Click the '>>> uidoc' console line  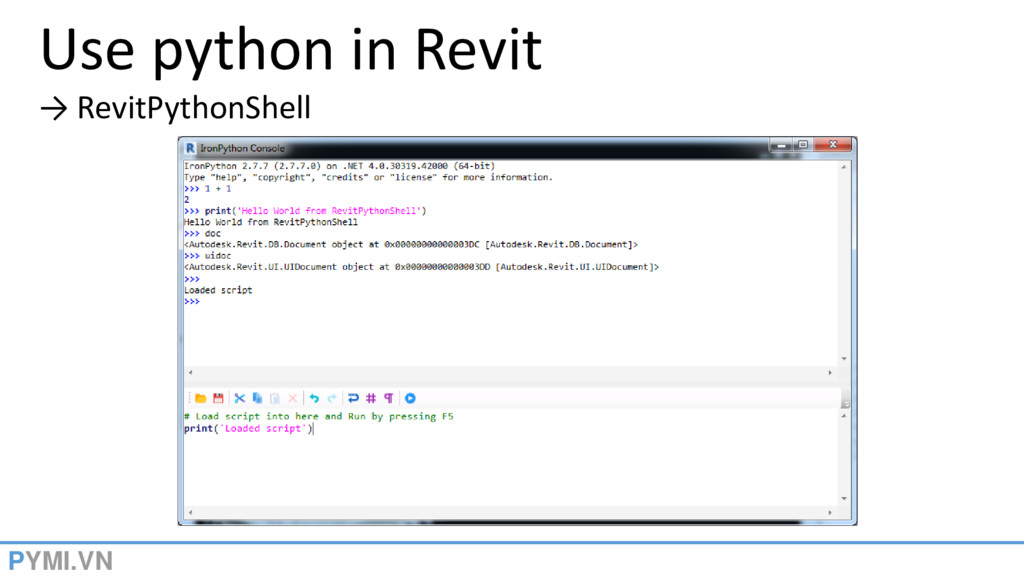208,256
